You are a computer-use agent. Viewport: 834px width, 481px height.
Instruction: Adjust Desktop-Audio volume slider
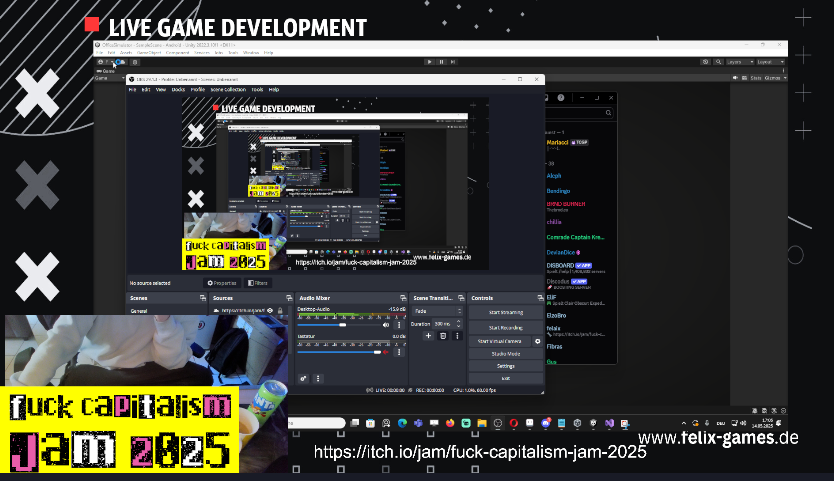click(x=340, y=325)
